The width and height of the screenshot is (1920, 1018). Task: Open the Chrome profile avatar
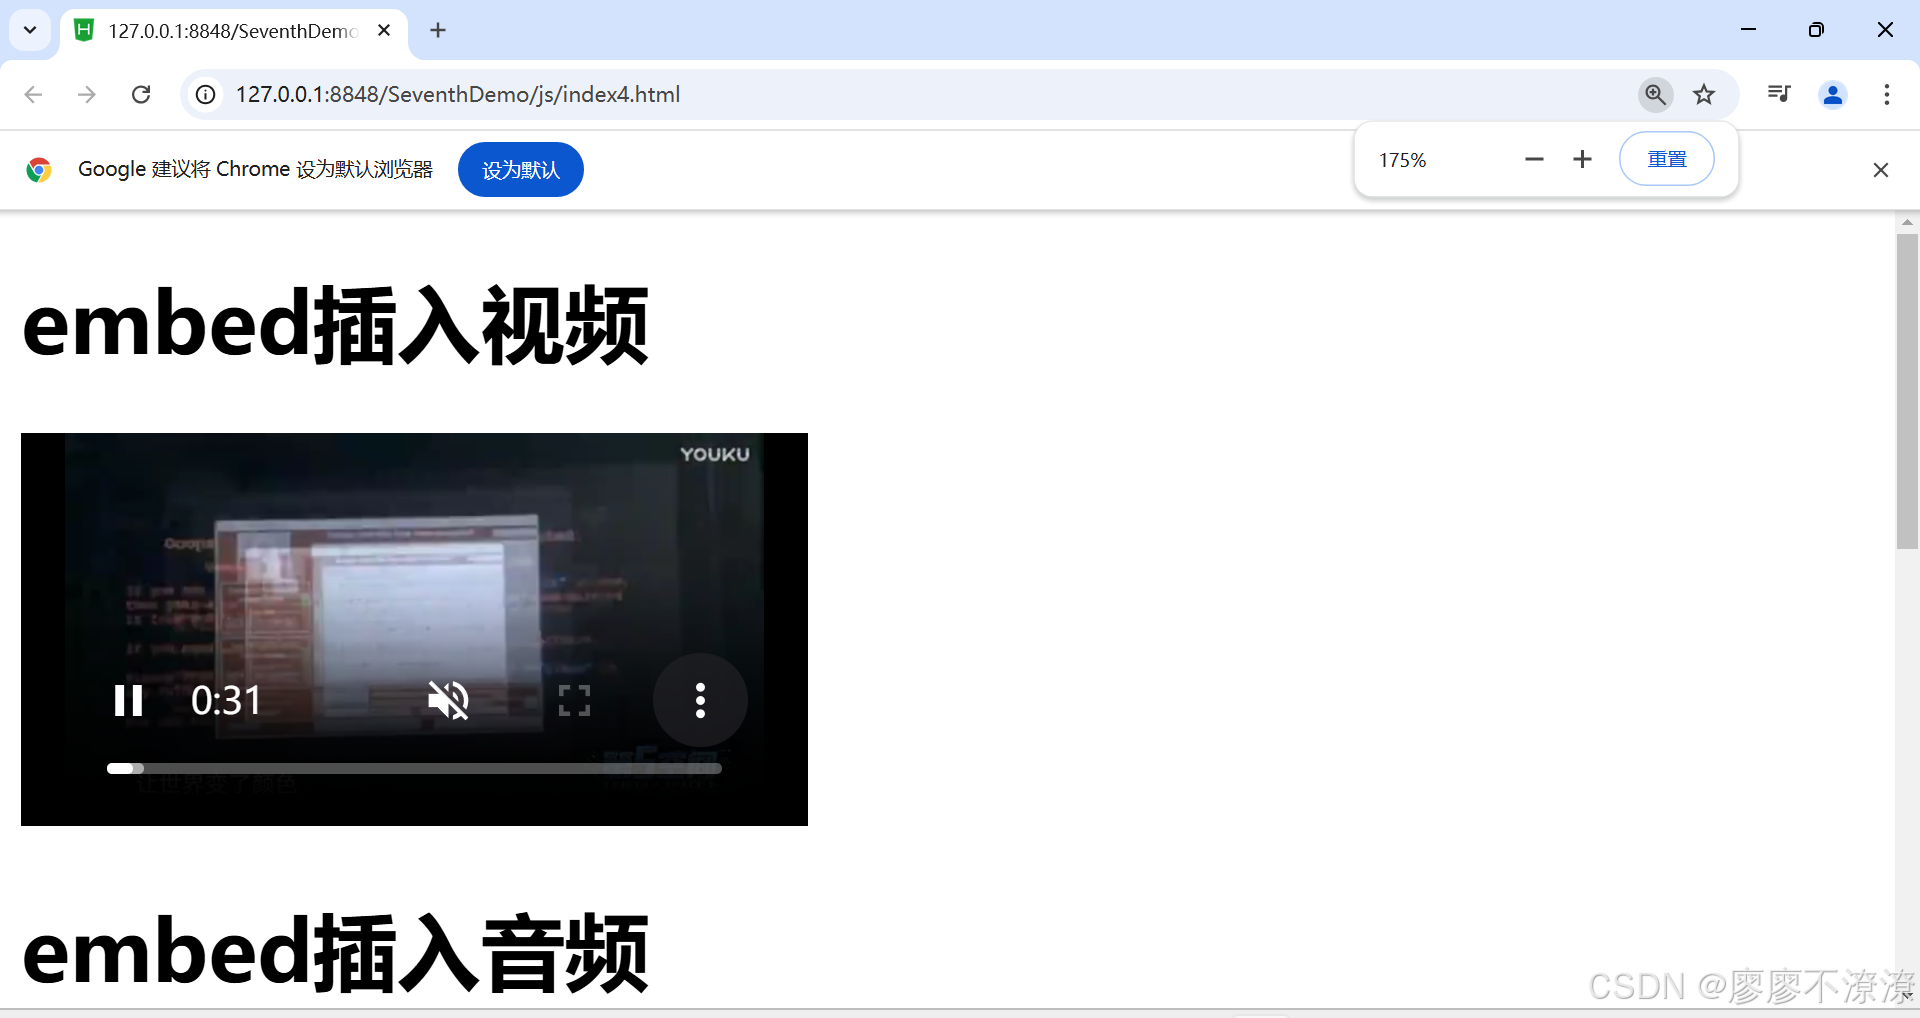click(1833, 94)
